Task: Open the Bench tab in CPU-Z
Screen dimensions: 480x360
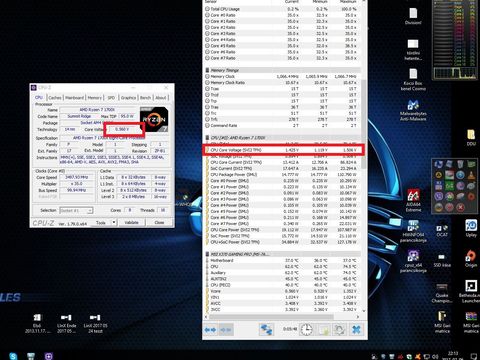Action: [145, 98]
